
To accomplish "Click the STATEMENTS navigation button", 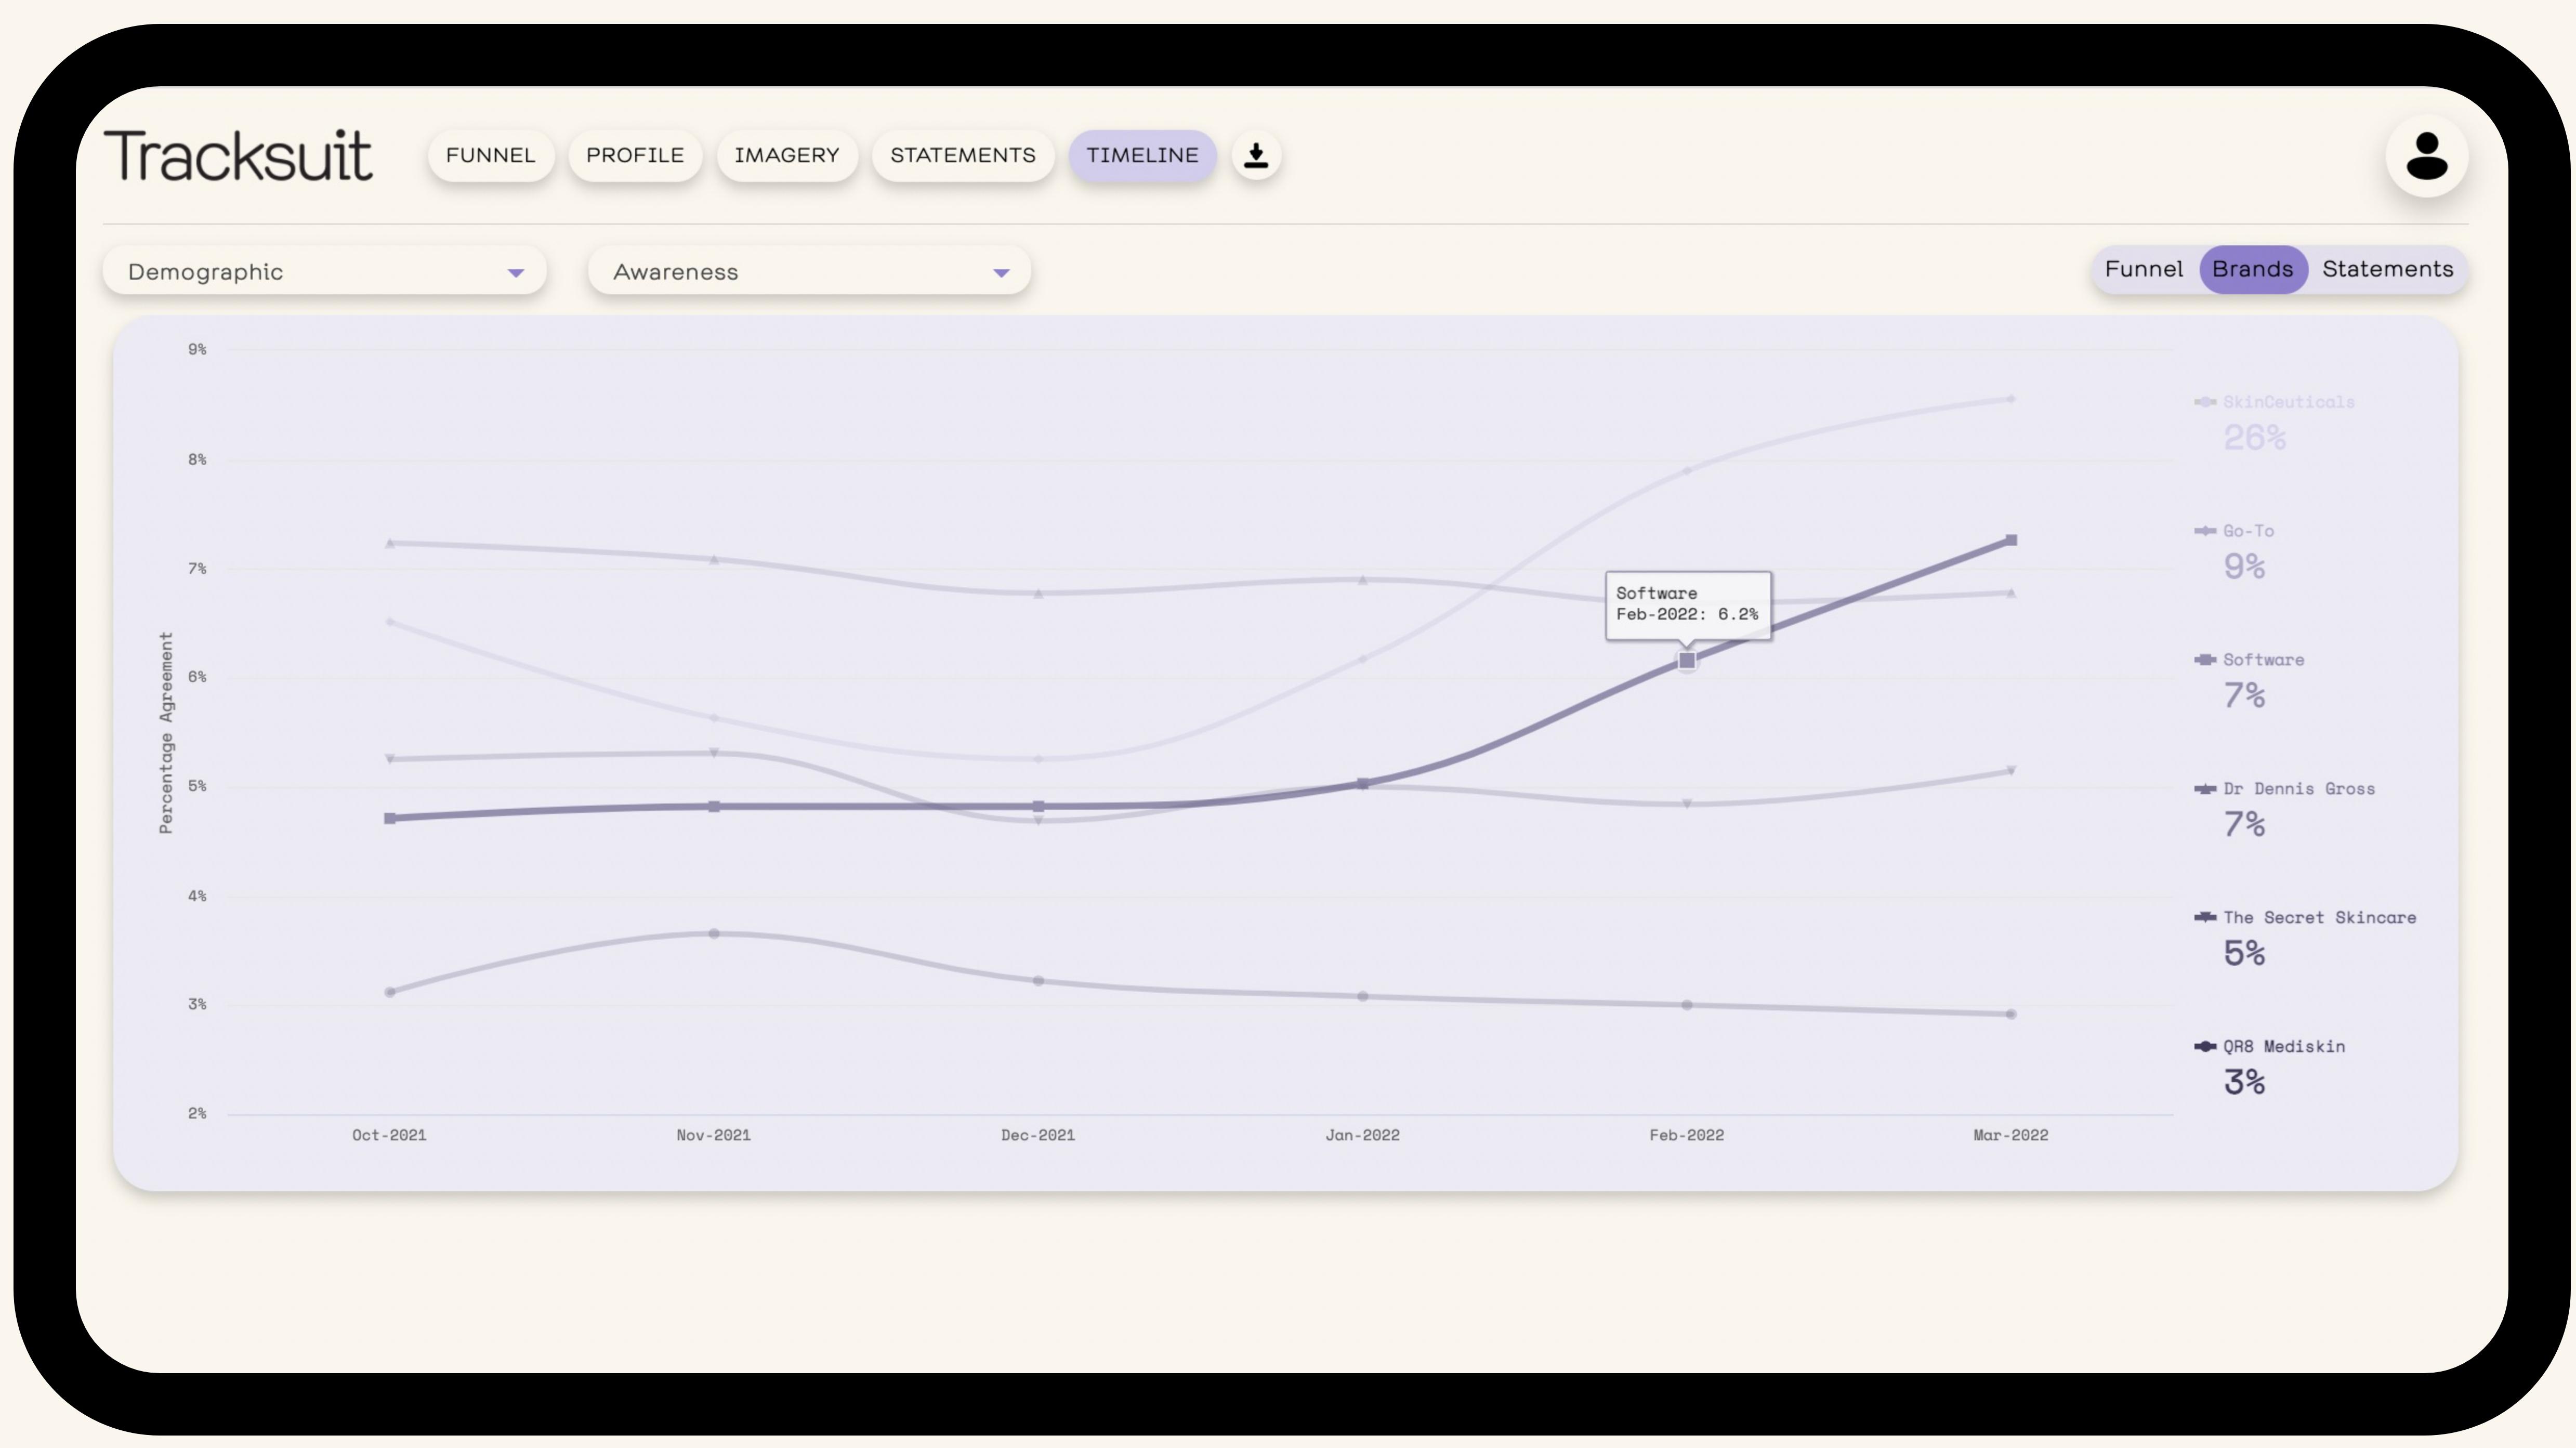I will tap(962, 156).
